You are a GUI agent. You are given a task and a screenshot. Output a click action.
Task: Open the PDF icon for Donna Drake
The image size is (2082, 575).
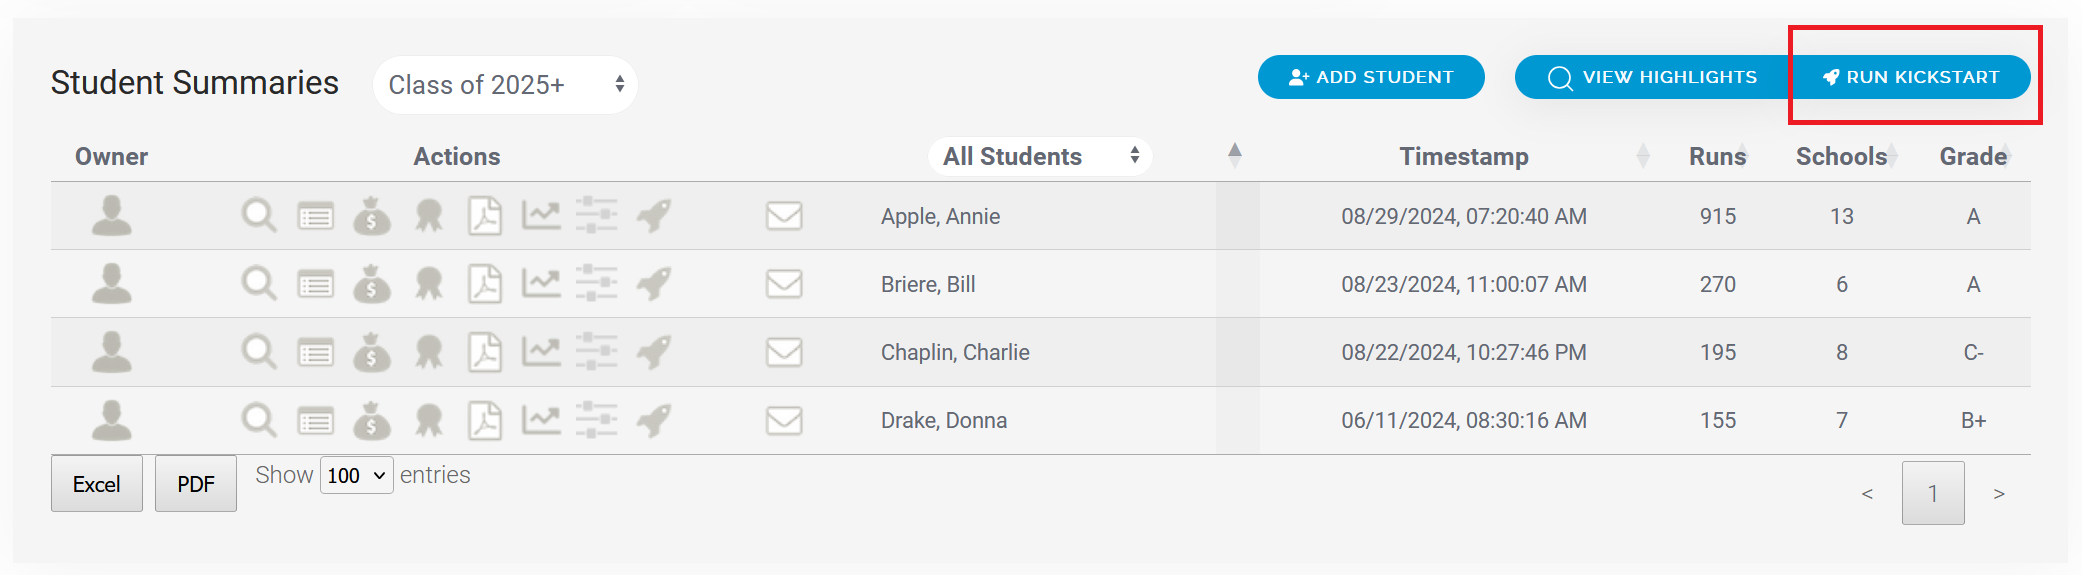point(485,420)
